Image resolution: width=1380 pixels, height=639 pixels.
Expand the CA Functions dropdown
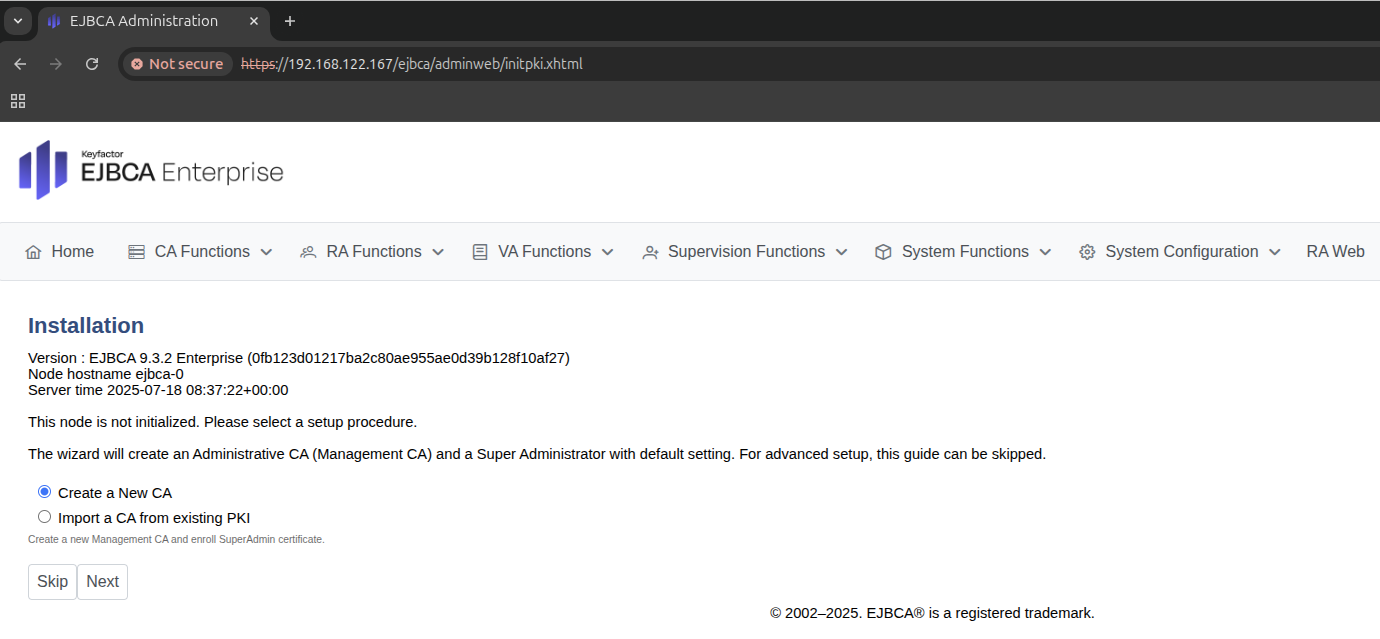[x=268, y=251]
